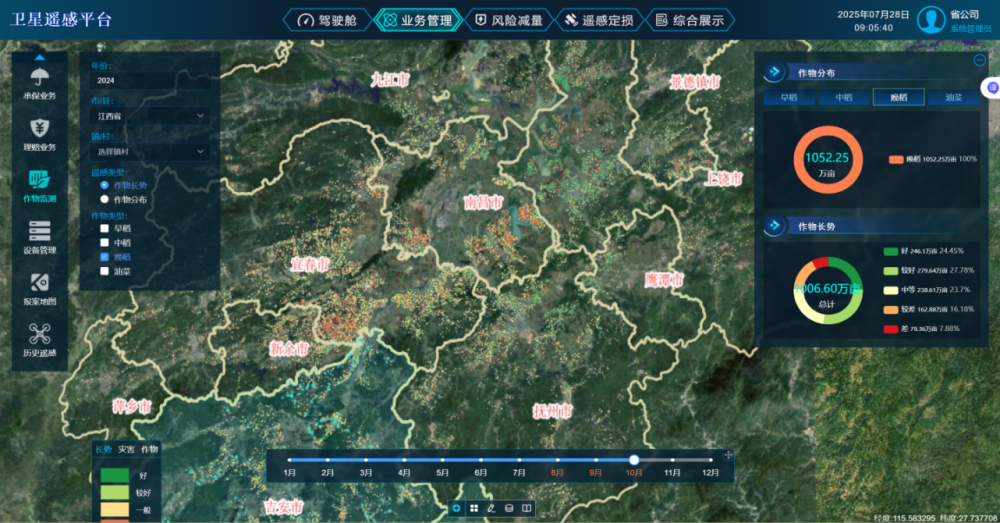Select the 早稻 tab in 作物分布 panel
The image size is (1000, 523).
789,98
